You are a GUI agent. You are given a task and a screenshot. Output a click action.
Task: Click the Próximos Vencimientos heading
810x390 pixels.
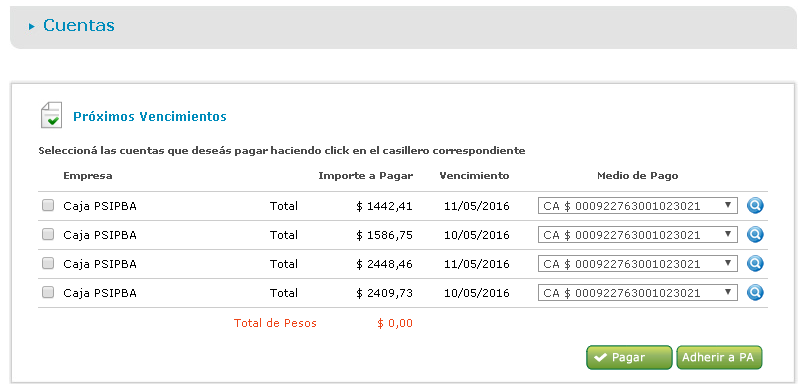point(150,117)
